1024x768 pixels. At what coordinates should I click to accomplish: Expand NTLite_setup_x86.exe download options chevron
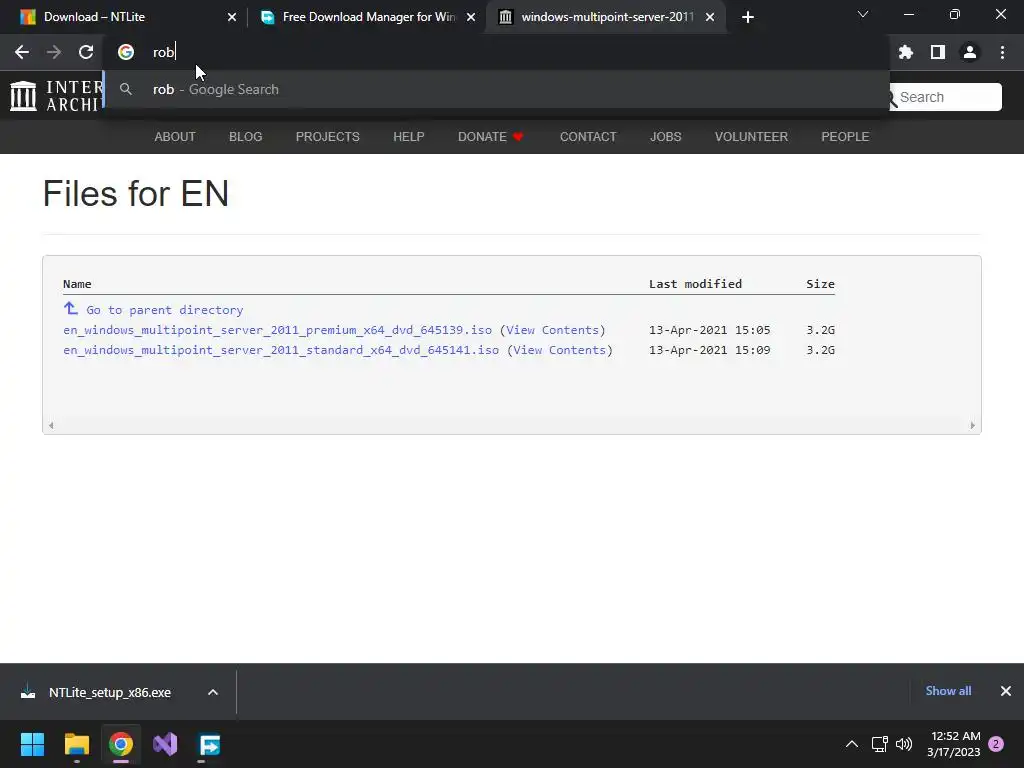coord(213,692)
